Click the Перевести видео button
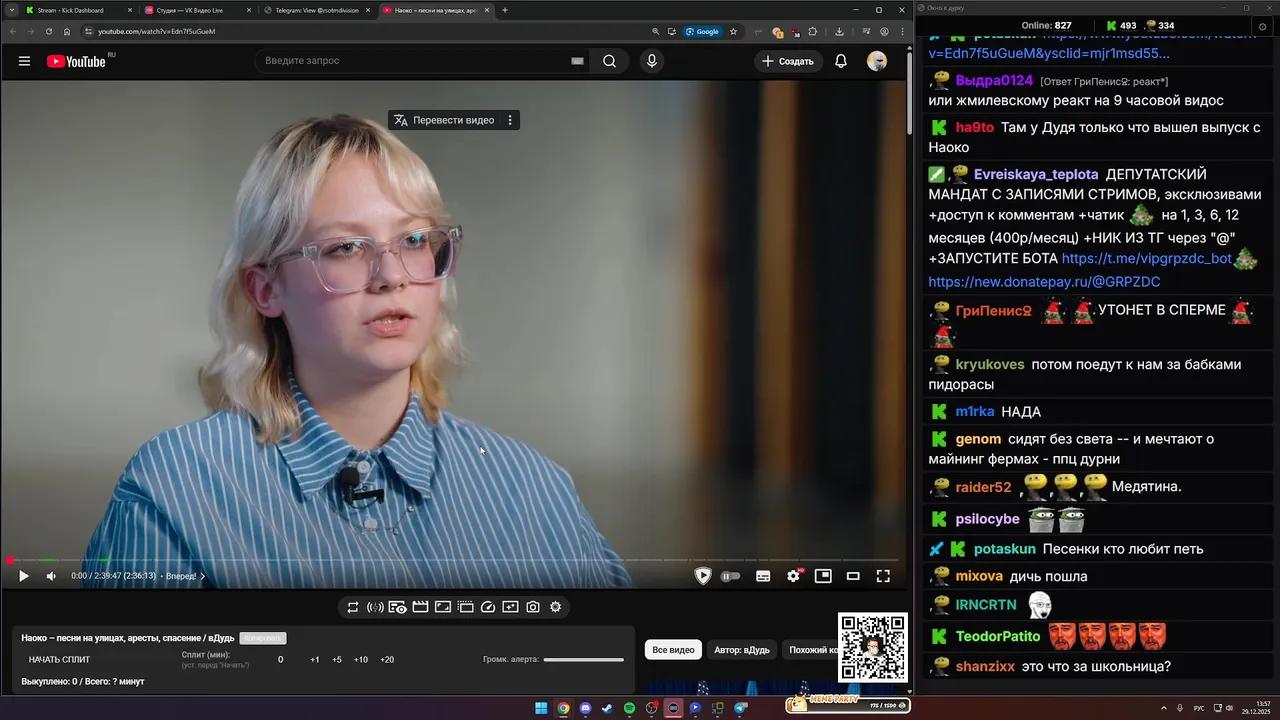This screenshot has width=1280, height=720. click(x=444, y=120)
